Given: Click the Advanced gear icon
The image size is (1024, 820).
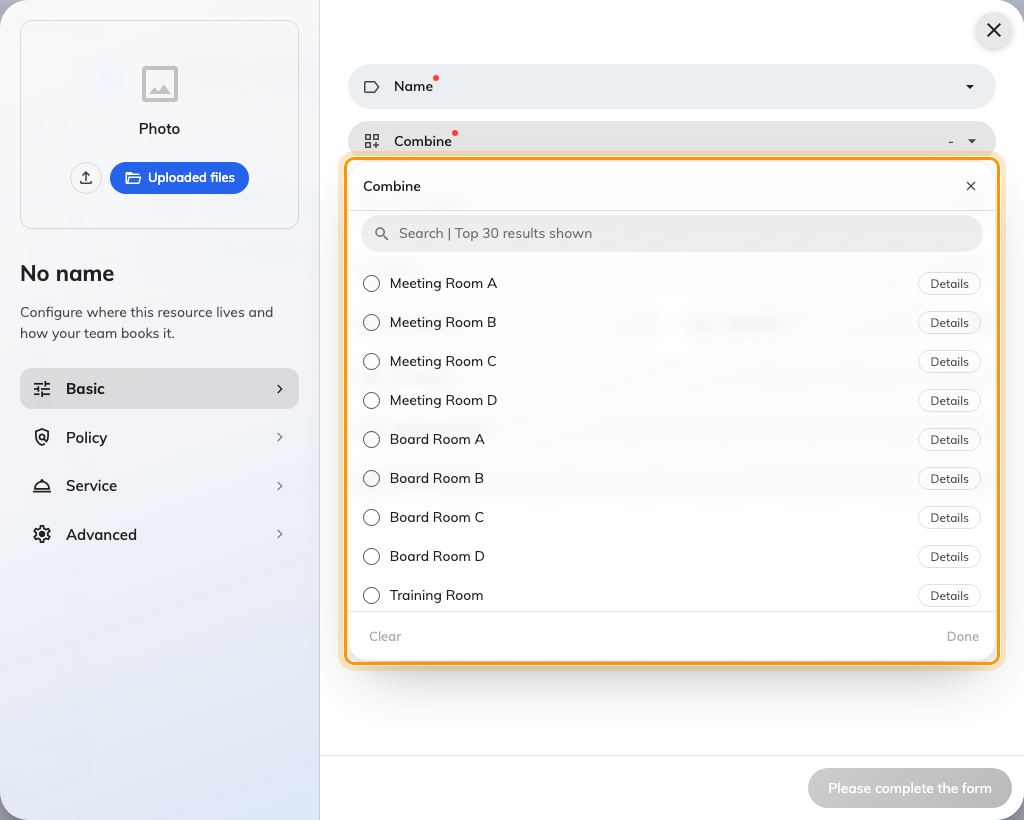Looking at the screenshot, I should click(42, 535).
